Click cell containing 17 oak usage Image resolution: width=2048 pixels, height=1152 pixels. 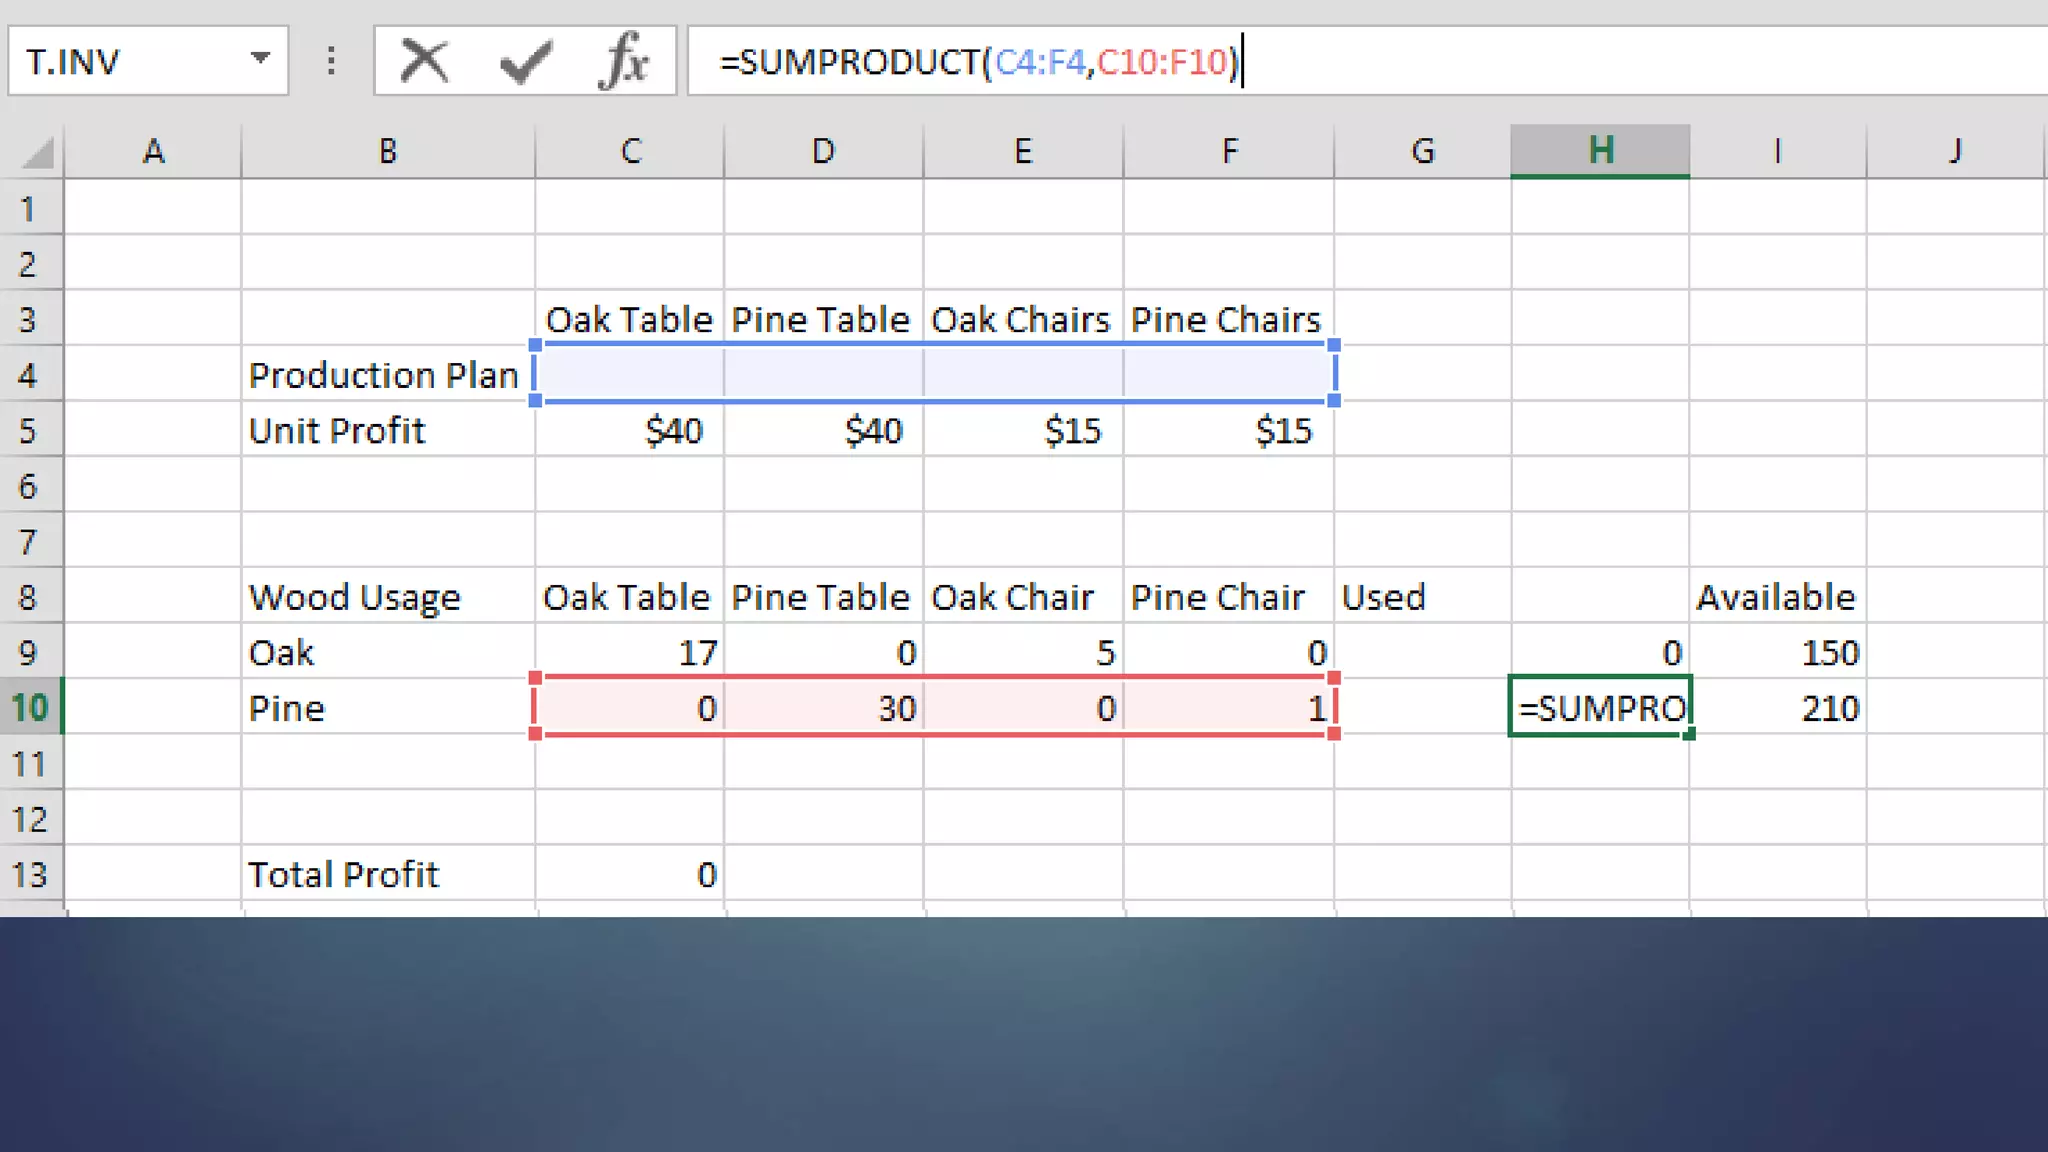[x=630, y=653]
